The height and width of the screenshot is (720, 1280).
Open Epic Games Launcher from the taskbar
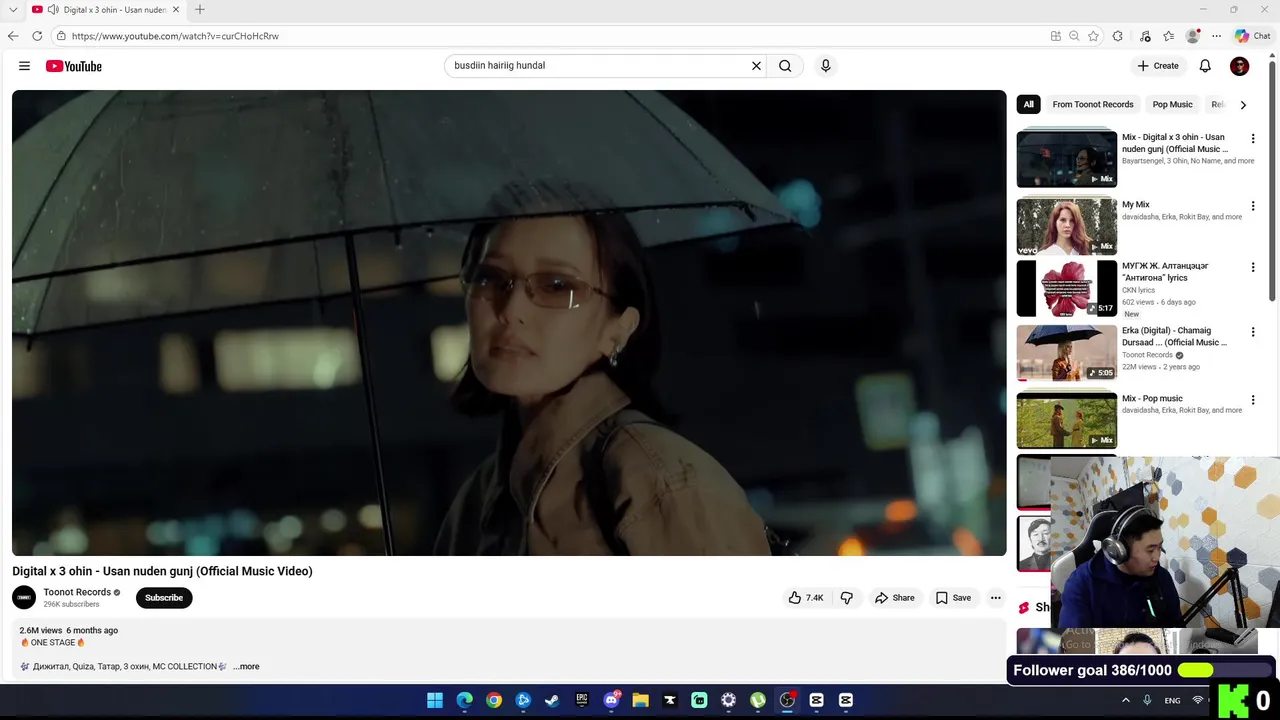582,700
